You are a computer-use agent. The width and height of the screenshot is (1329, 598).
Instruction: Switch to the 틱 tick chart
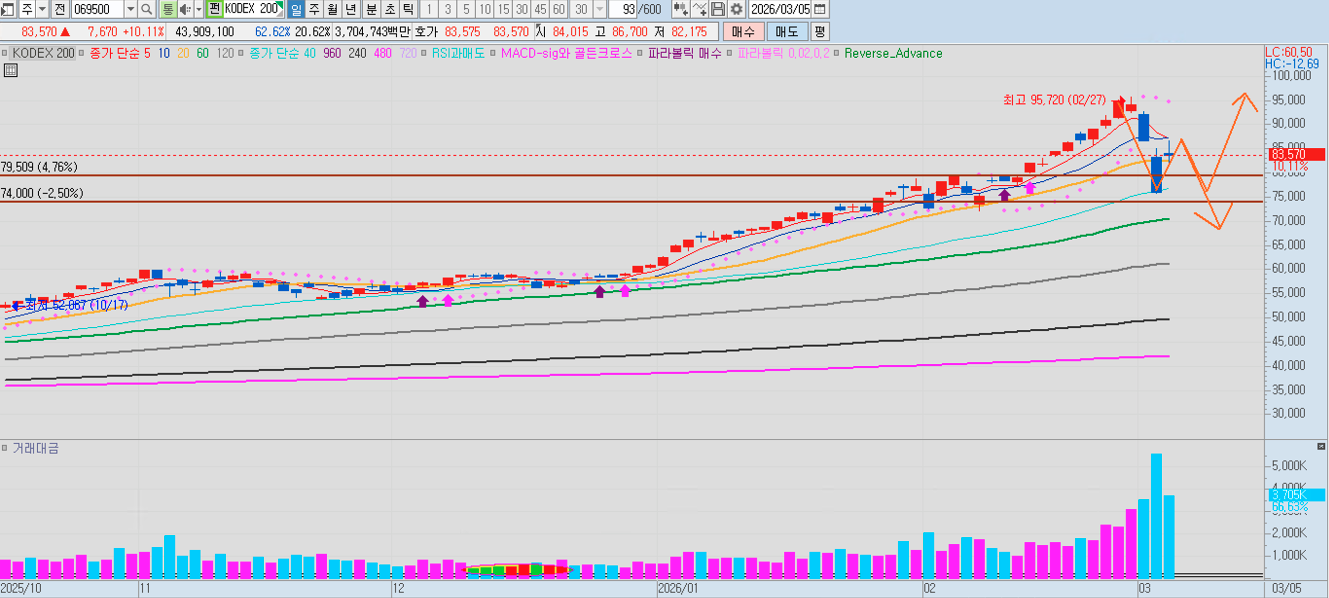pyautogui.click(x=408, y=9)
